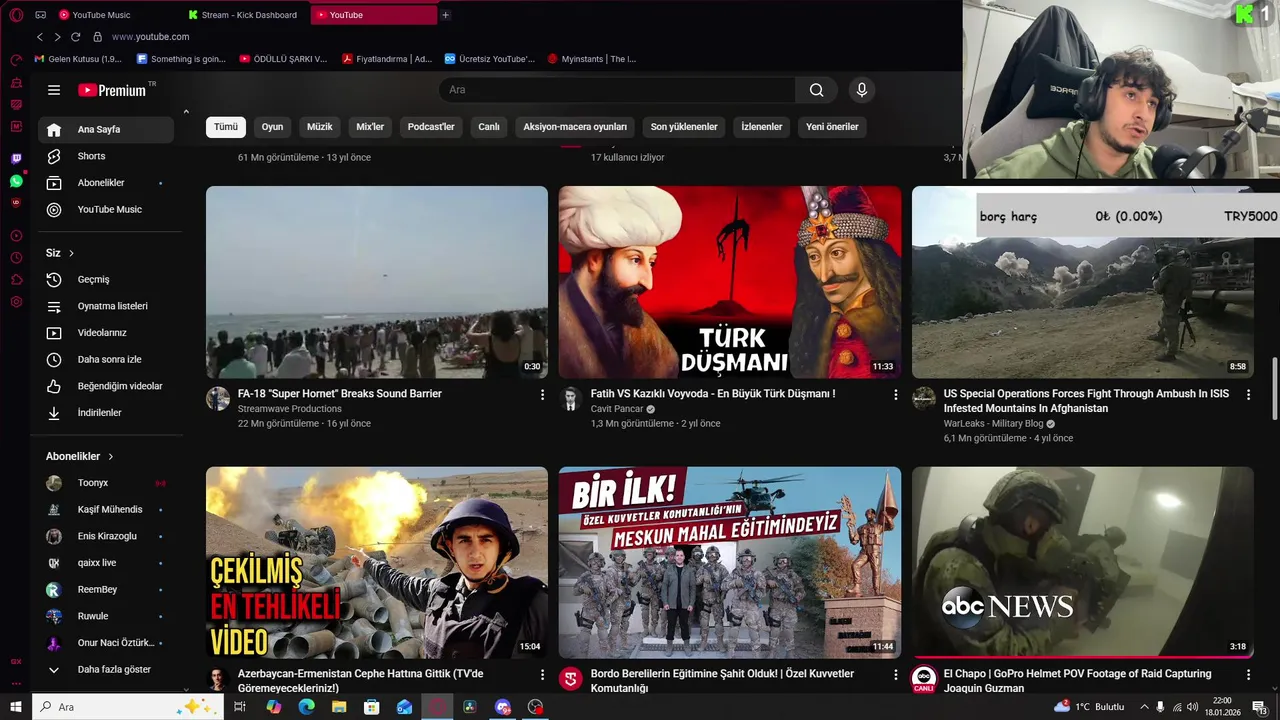Image resolution: width=1280 pixels, height=720 pixels.
Task: Open the notification center icon
Action: tap(1260, 707)
